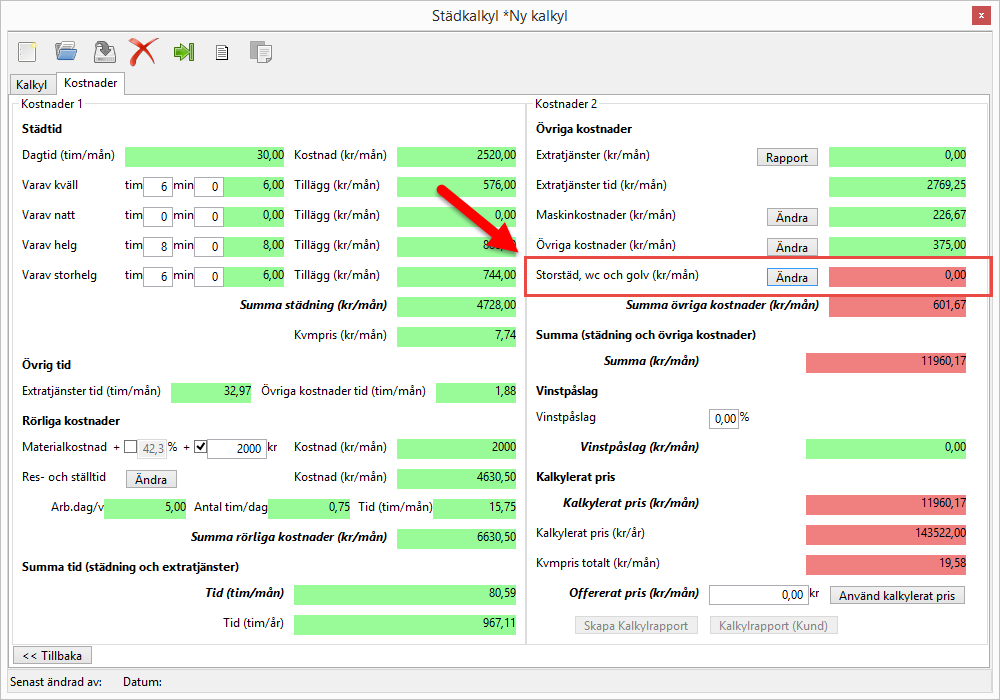Screen dimensions: 1000x700
Task: Select the Kostnader tab
Action: tap(91, 84)
